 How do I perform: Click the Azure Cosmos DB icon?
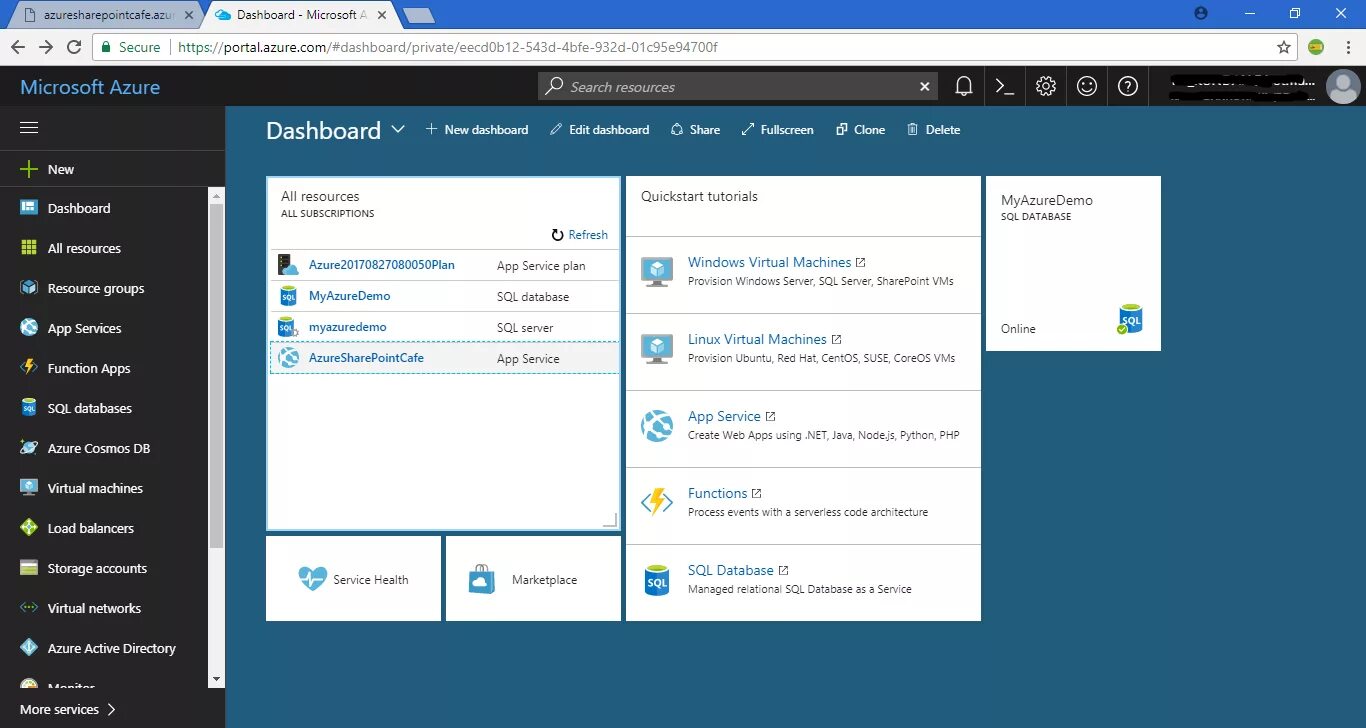(29, 448)
